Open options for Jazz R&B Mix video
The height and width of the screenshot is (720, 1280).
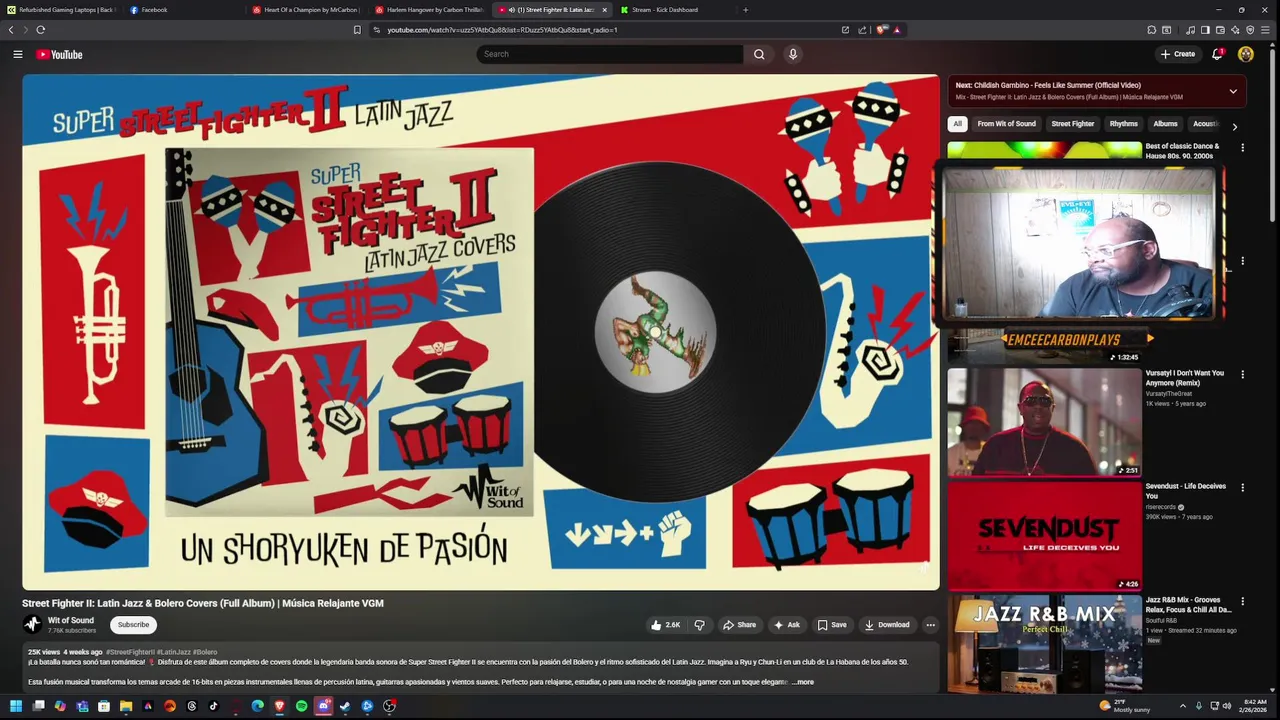pyautogui.click(x=1242, y=601)
